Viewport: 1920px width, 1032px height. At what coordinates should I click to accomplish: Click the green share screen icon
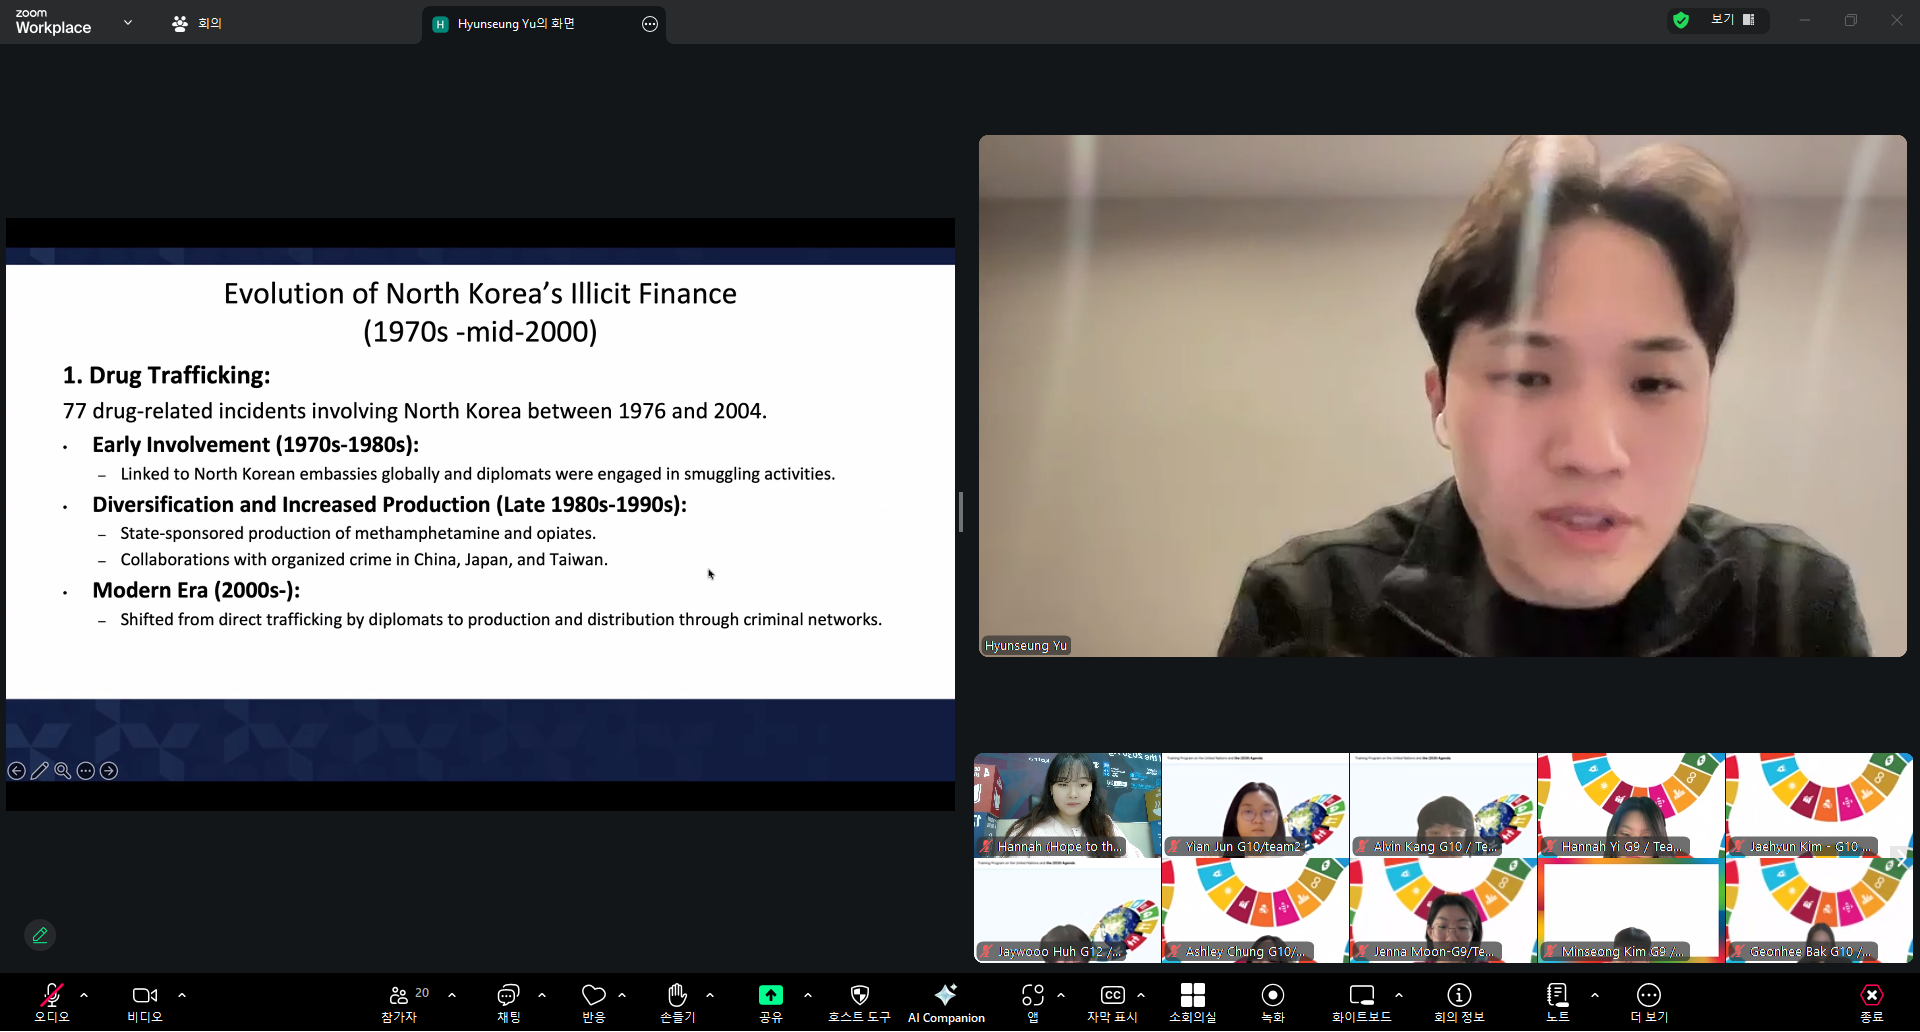tap(770, 996)
